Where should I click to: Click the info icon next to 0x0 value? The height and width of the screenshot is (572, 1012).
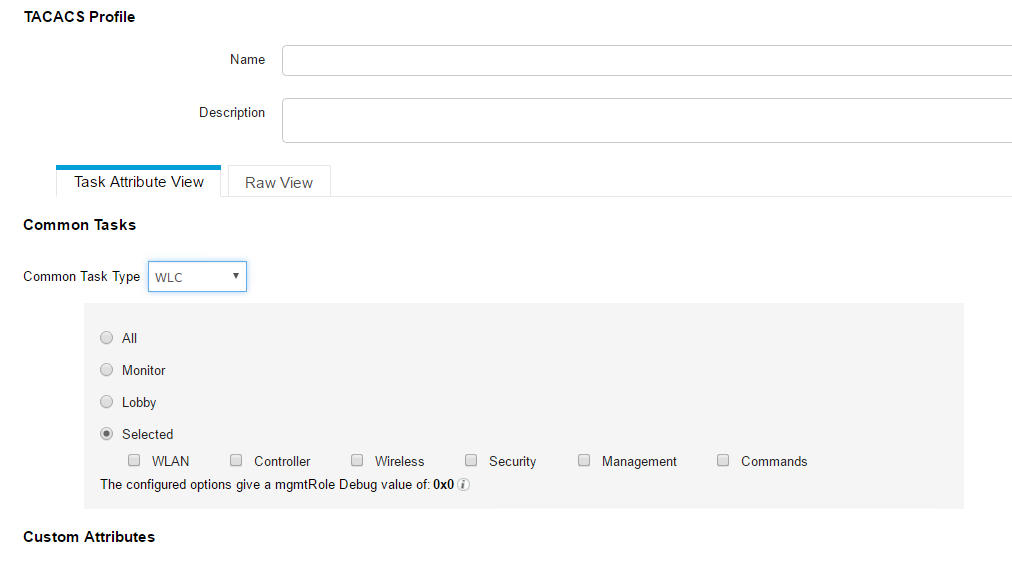[463, 485]
